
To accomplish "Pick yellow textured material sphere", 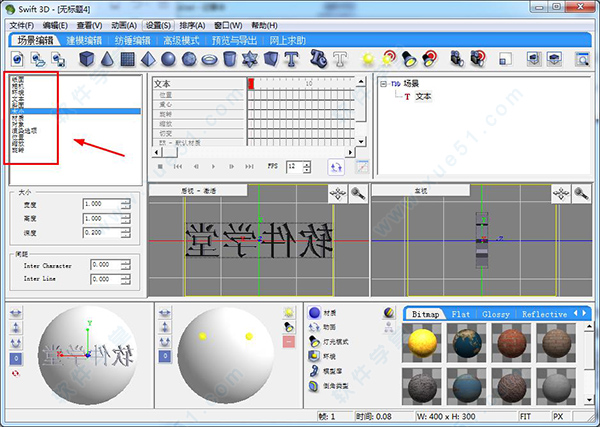I will (422, 343).
